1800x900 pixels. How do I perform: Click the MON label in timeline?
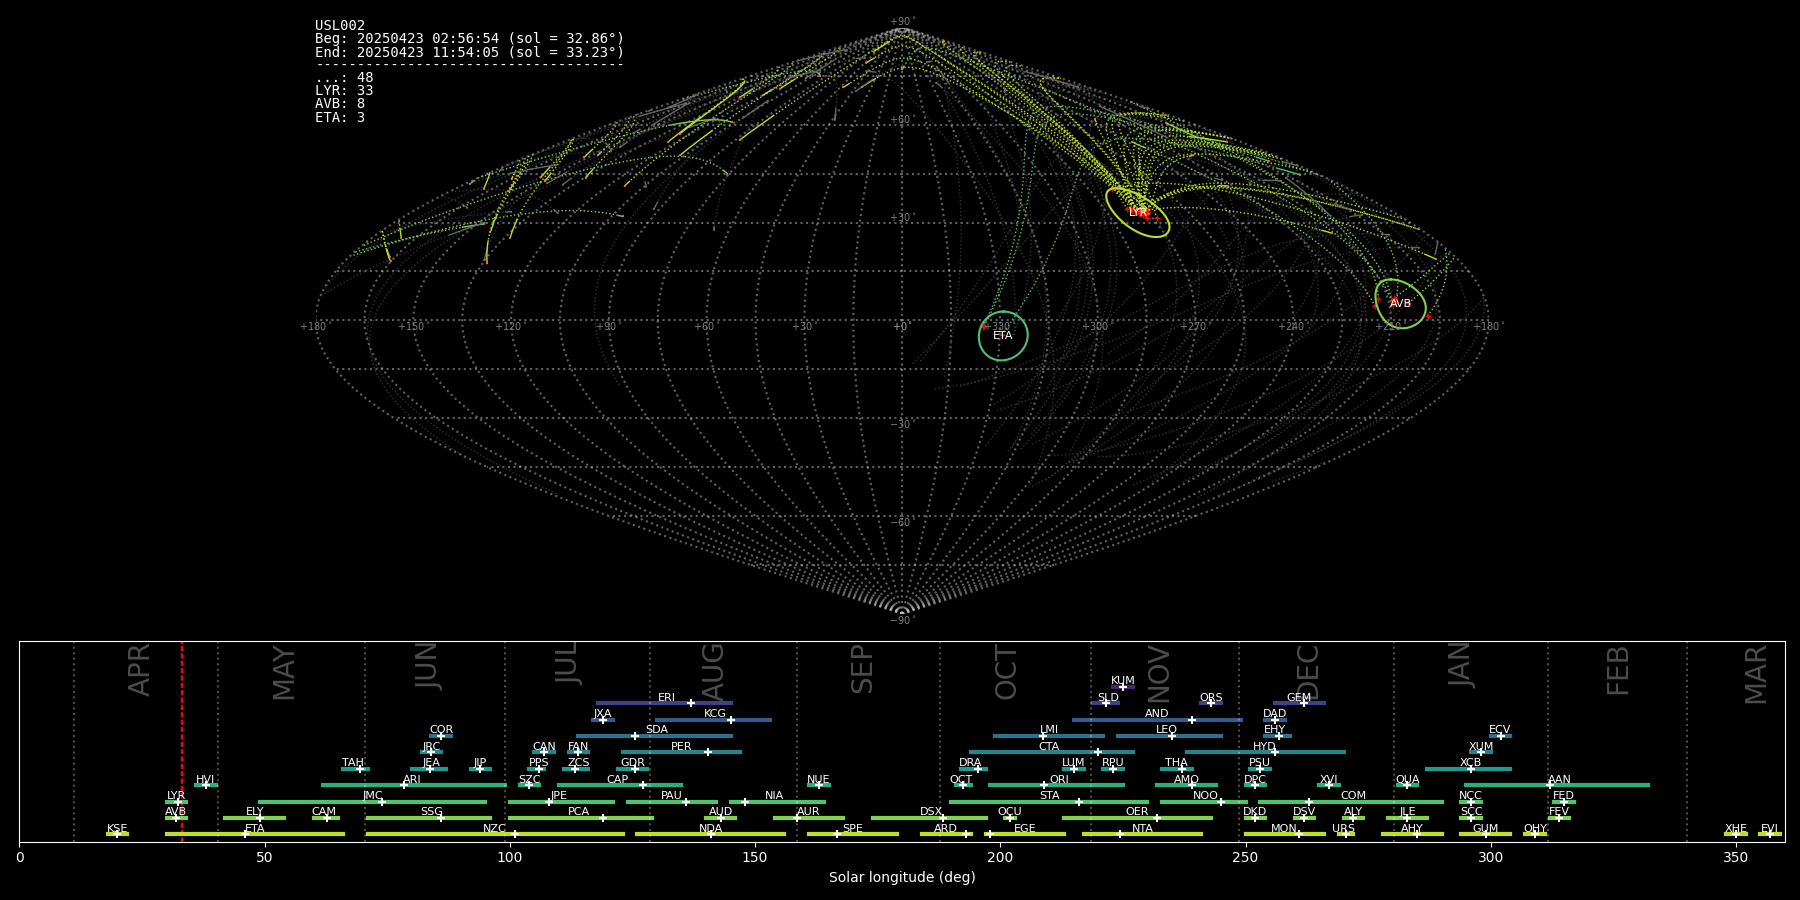(x=1284, y=828)
